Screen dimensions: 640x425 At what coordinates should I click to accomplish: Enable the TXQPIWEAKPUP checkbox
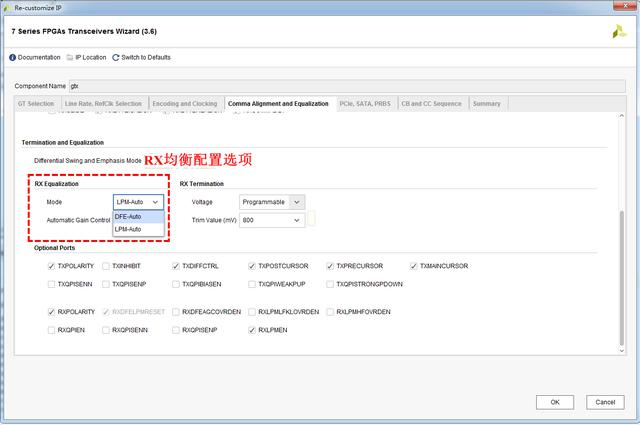(252, 284)
